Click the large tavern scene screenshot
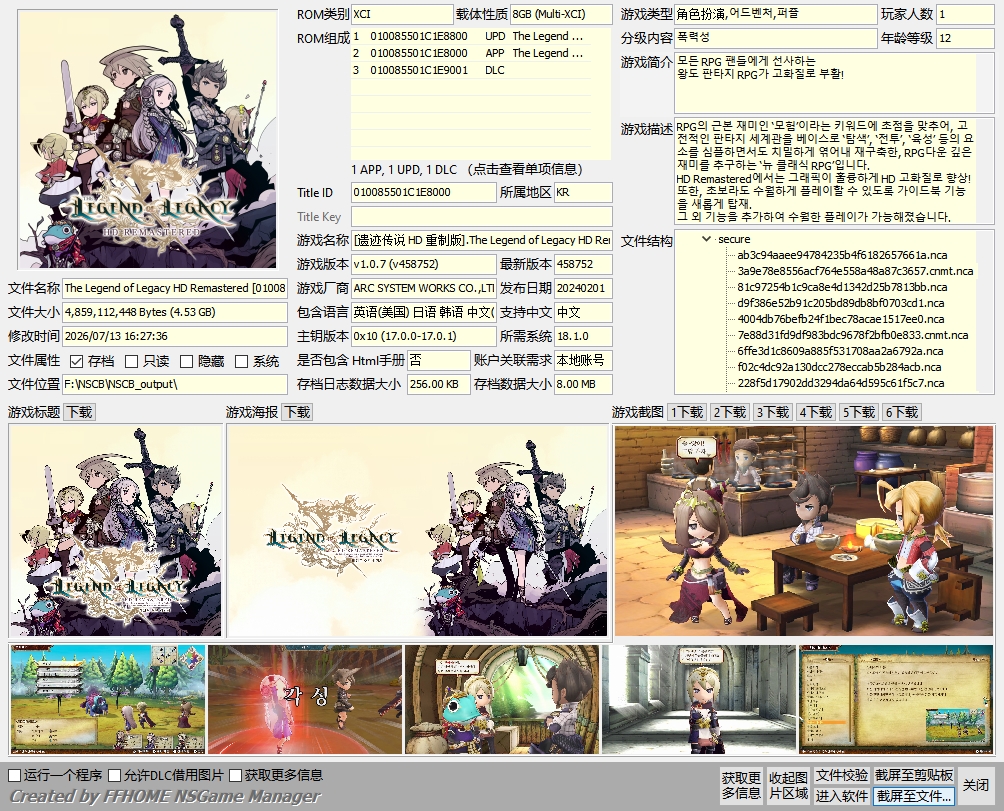 pos(804,531)
